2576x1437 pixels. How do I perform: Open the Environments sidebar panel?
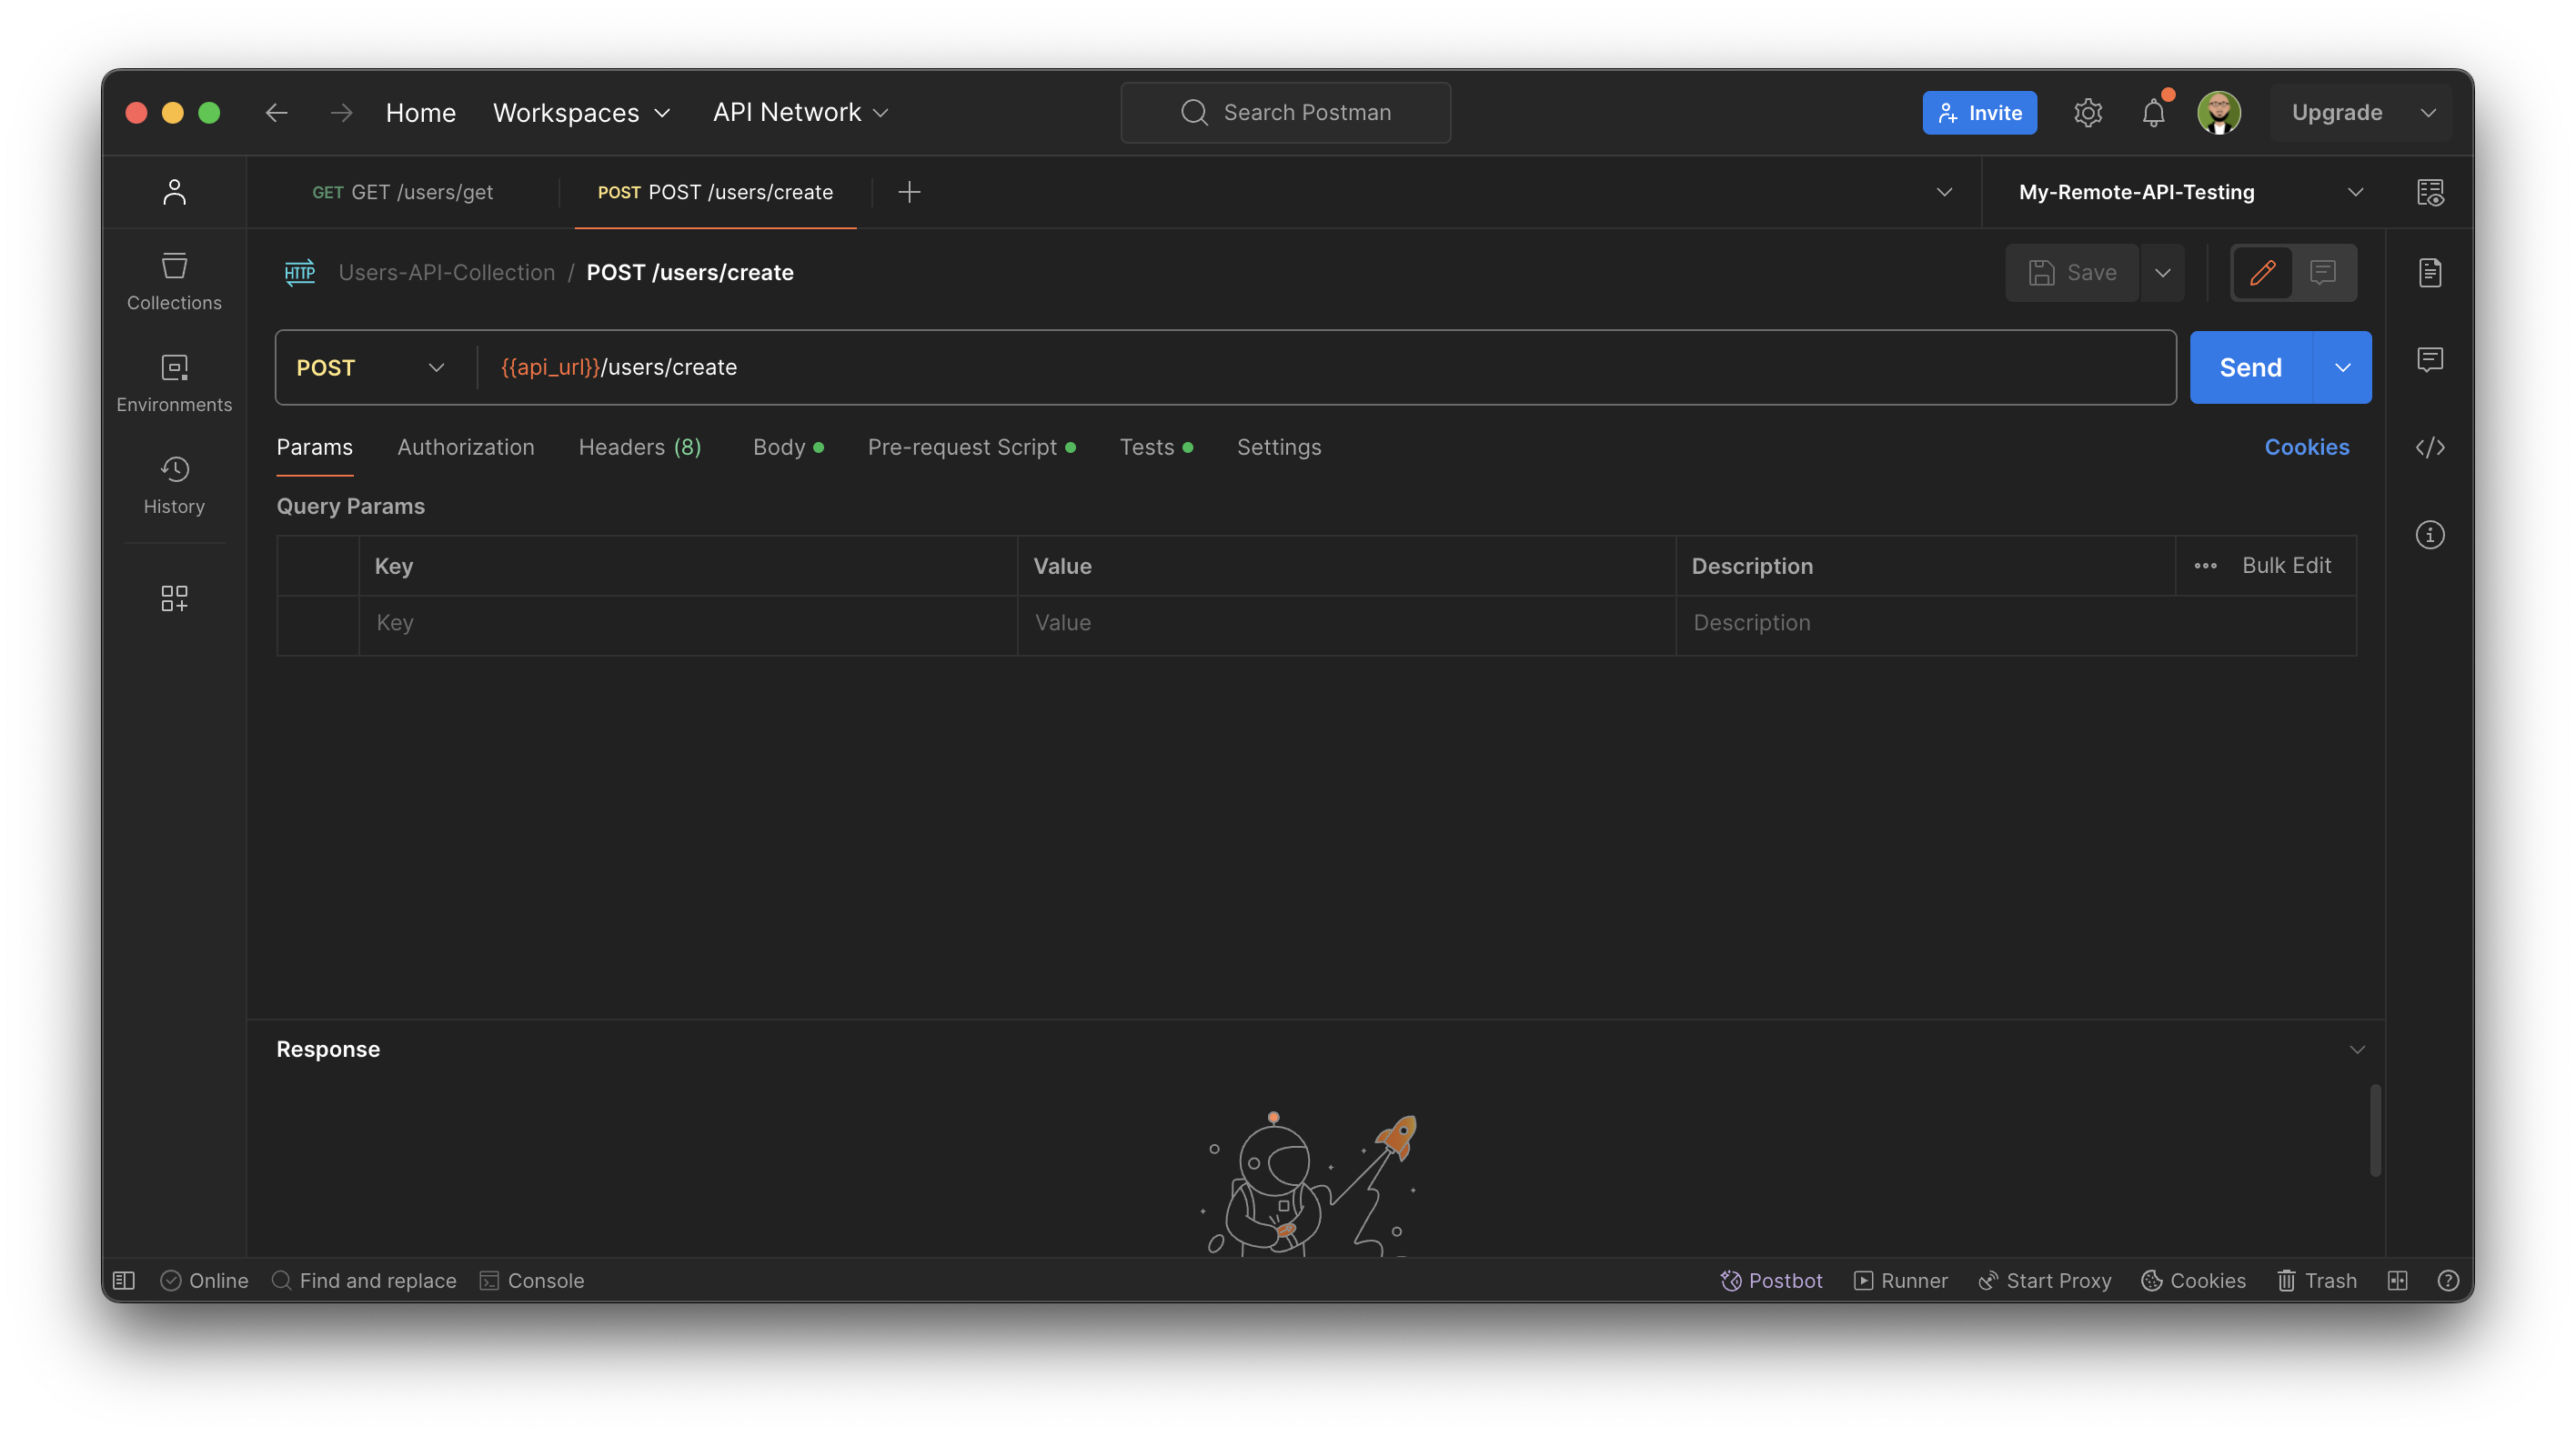[174, 383]
